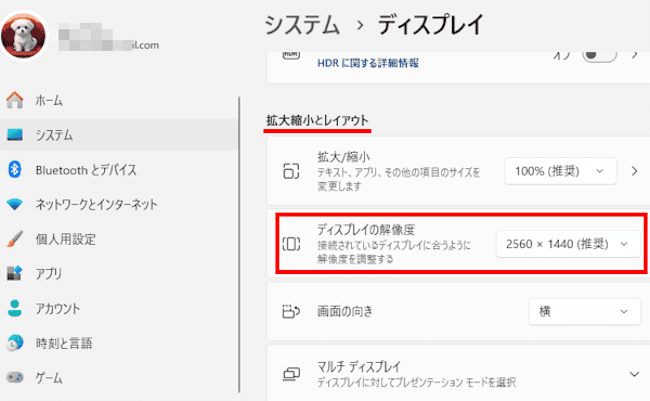Click the 拡大縮小とレイアウト section heading
The height and width of the screenshot is (401, 650).
(317, 120)
